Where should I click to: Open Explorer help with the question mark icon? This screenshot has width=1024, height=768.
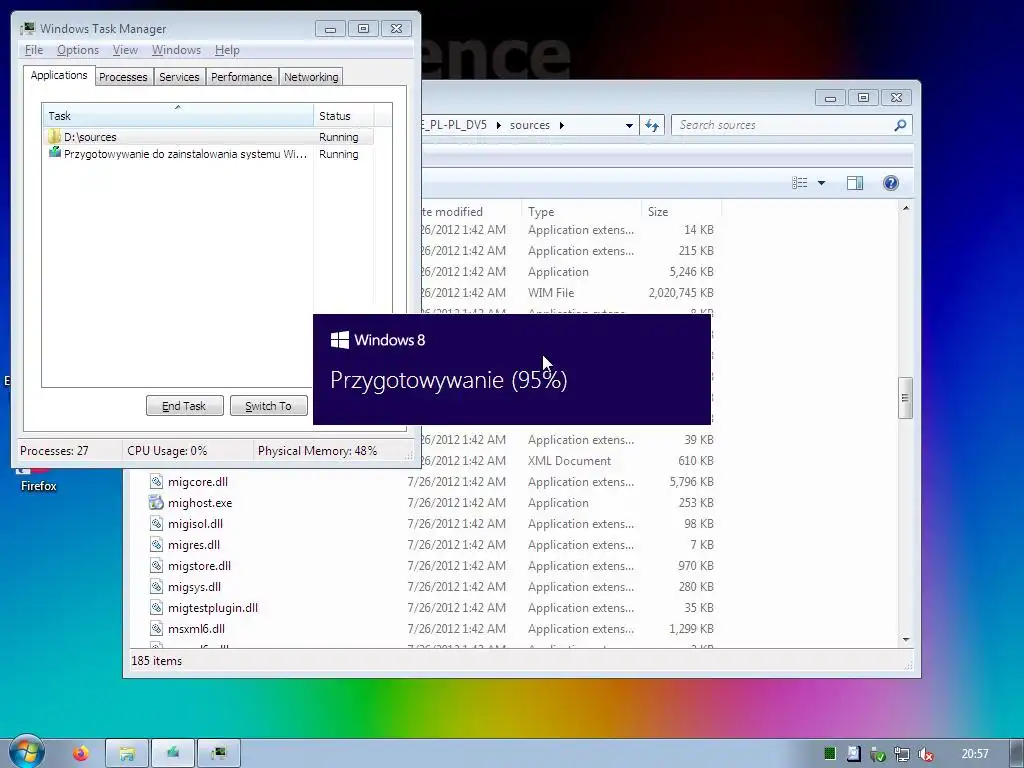tap(891, 183)
